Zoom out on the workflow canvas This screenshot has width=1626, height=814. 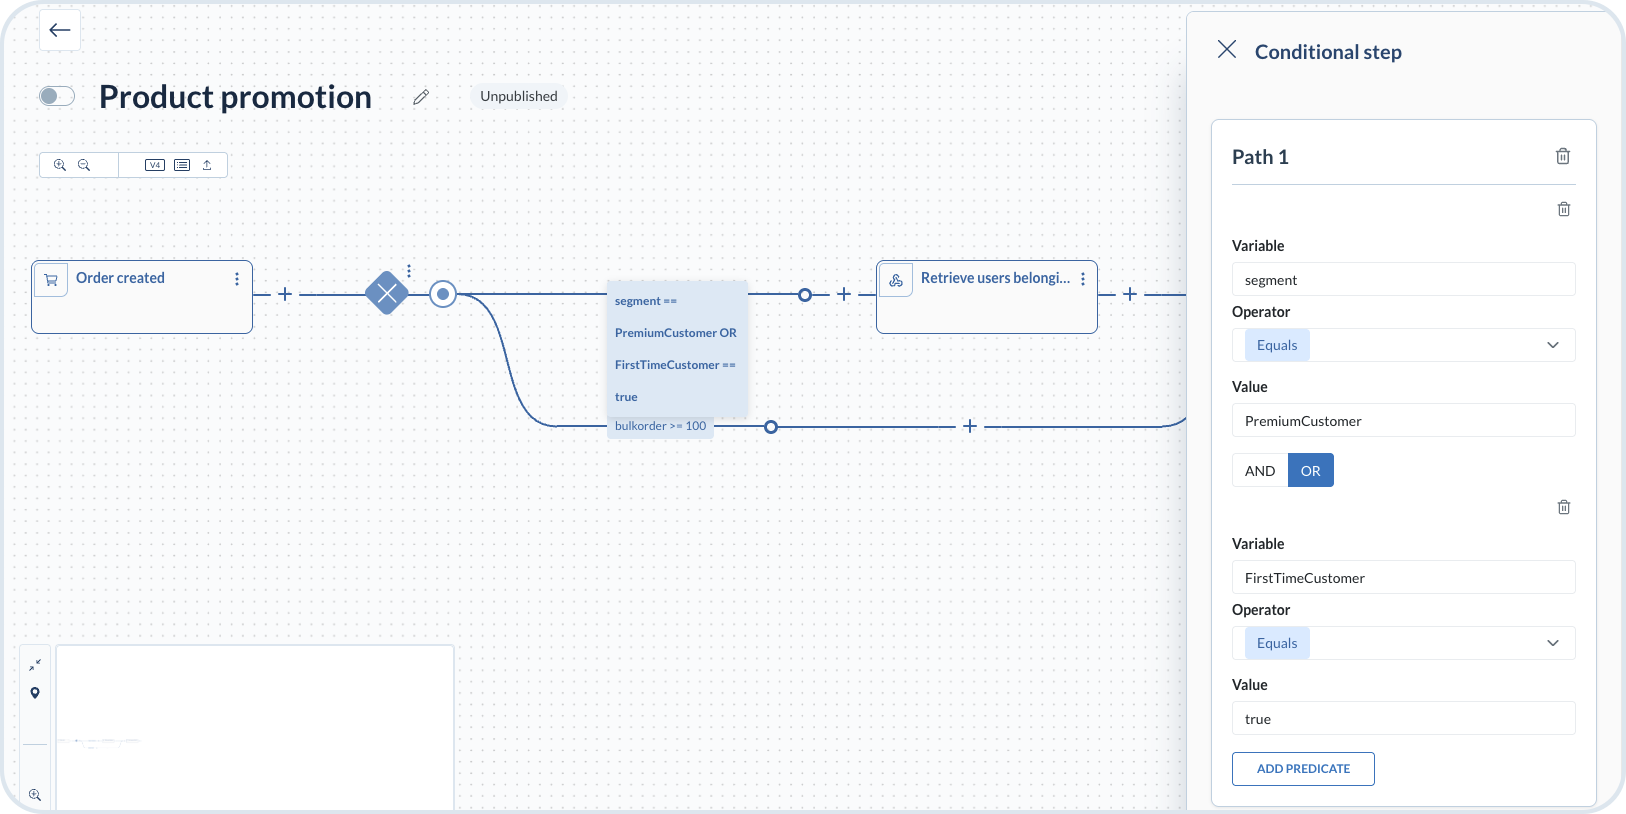[84, 165]
